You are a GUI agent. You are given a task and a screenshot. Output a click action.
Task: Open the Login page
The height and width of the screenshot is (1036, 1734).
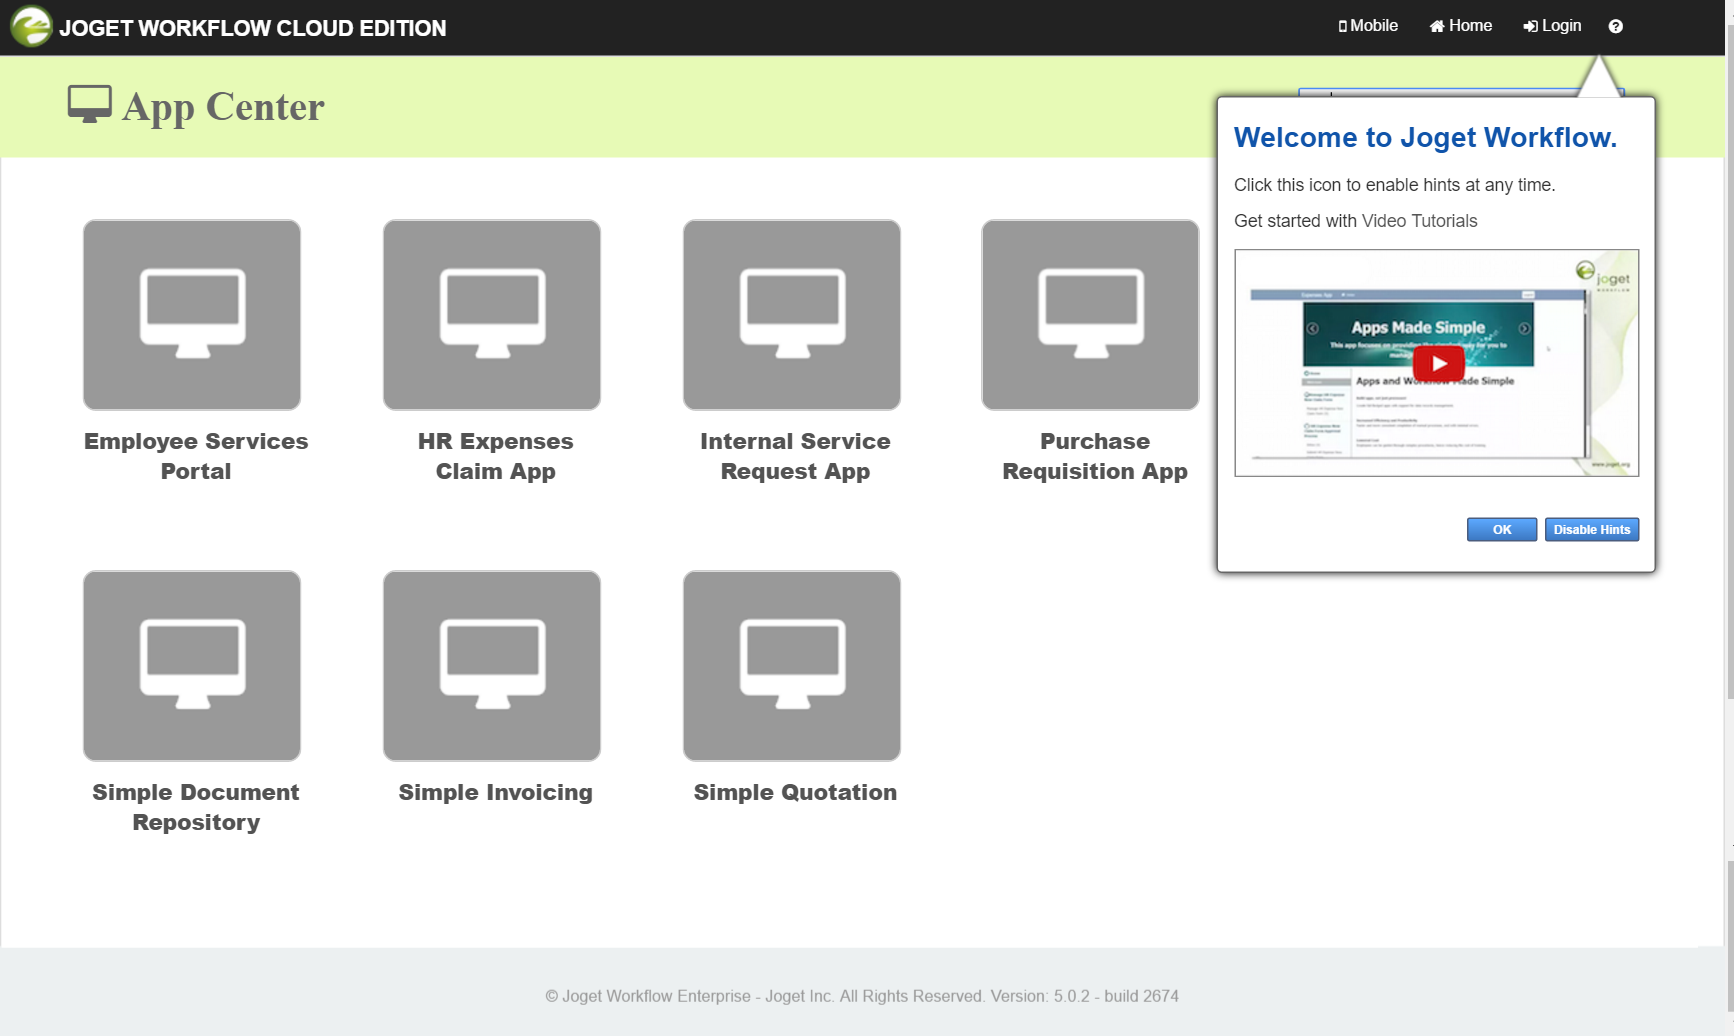tap(1552, 26)
